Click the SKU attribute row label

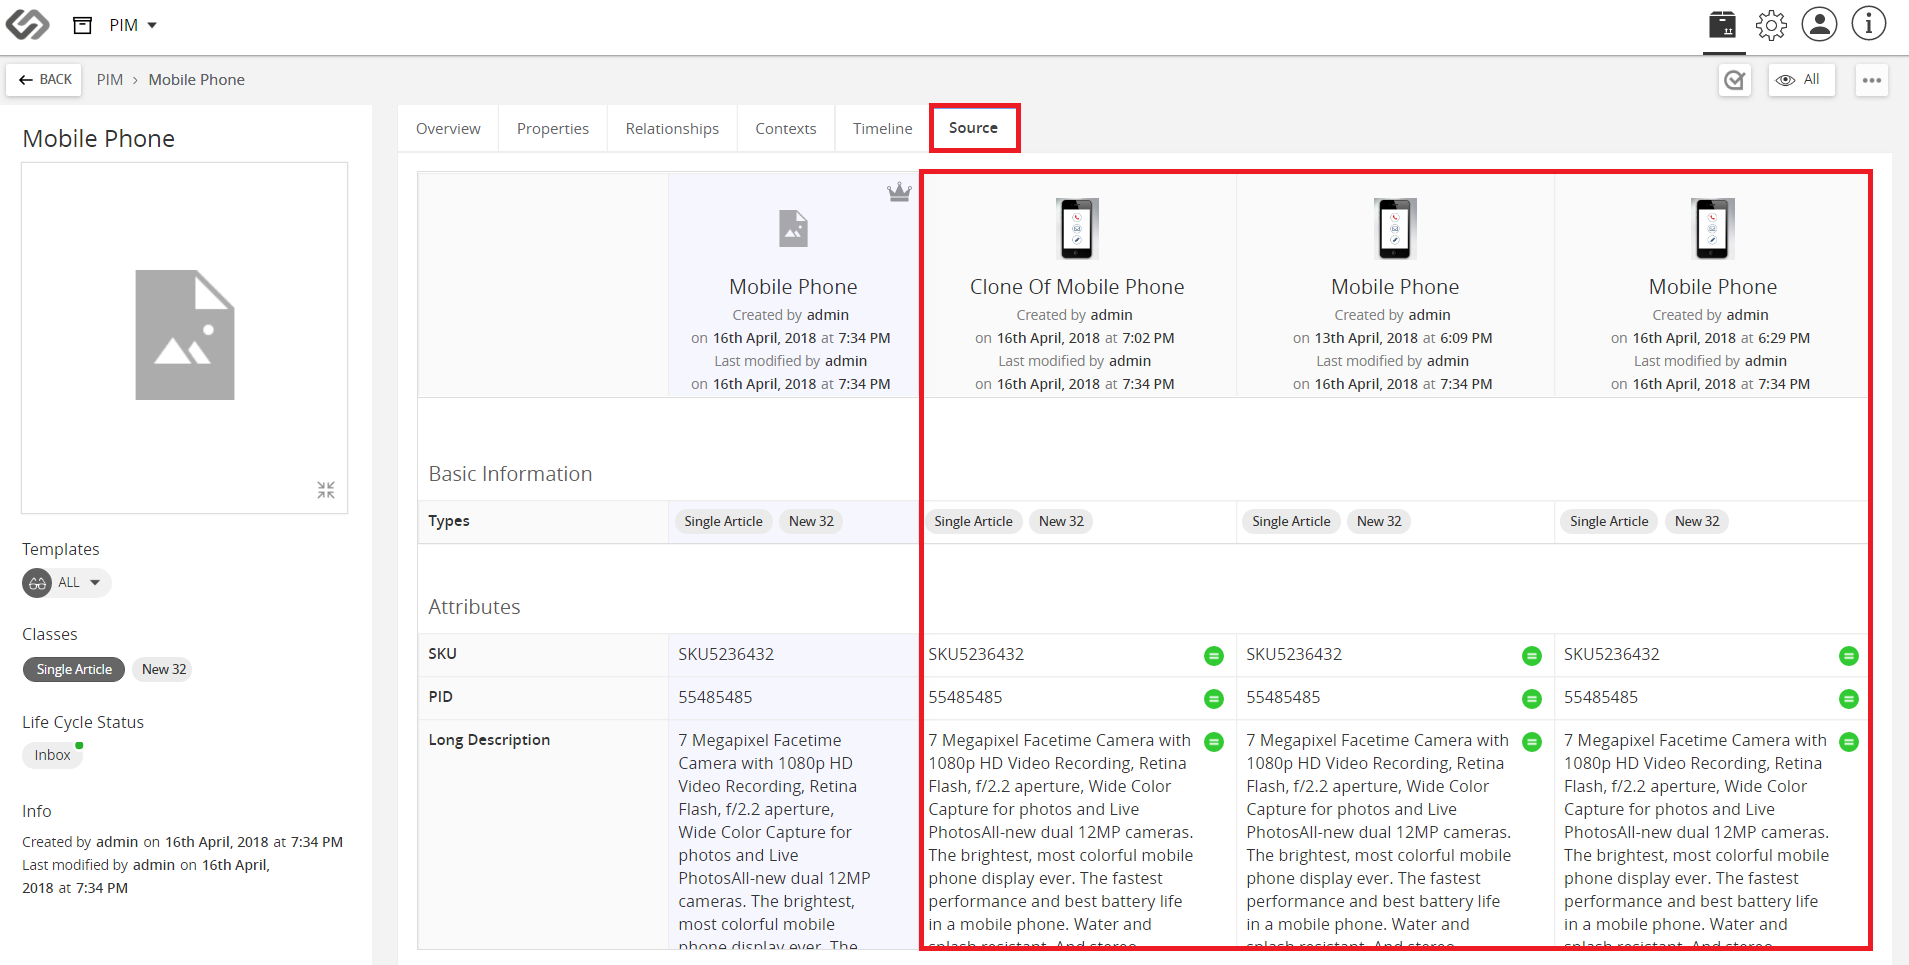(442, 654)
